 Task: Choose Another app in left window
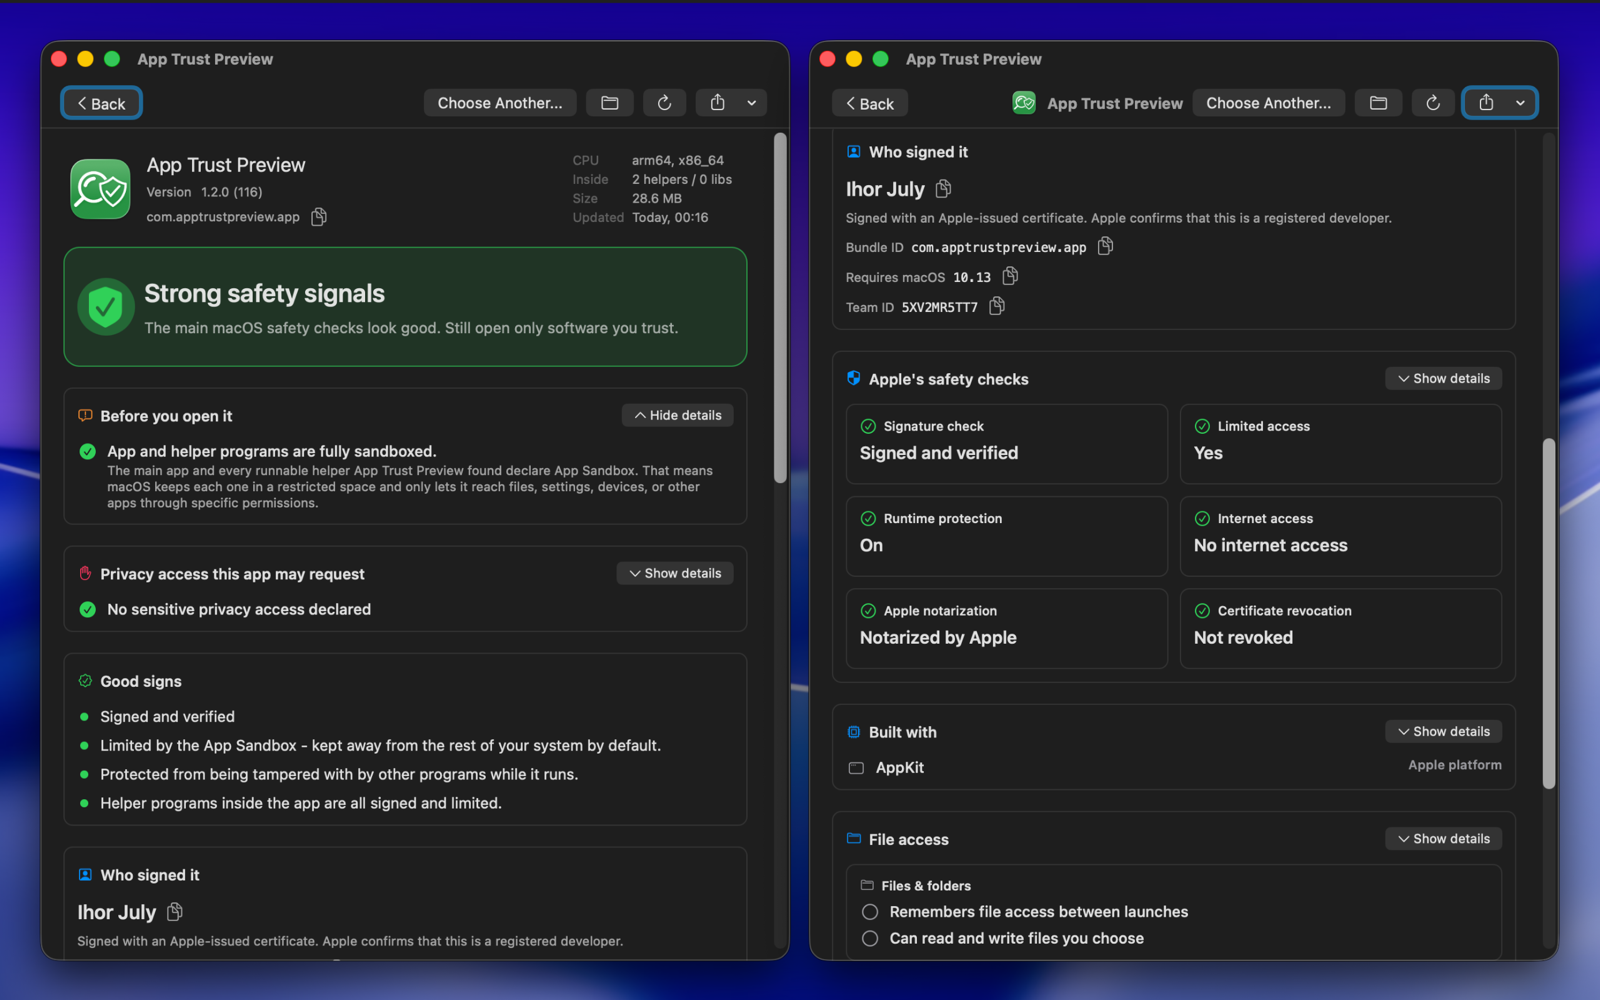(x=500, y=103)
